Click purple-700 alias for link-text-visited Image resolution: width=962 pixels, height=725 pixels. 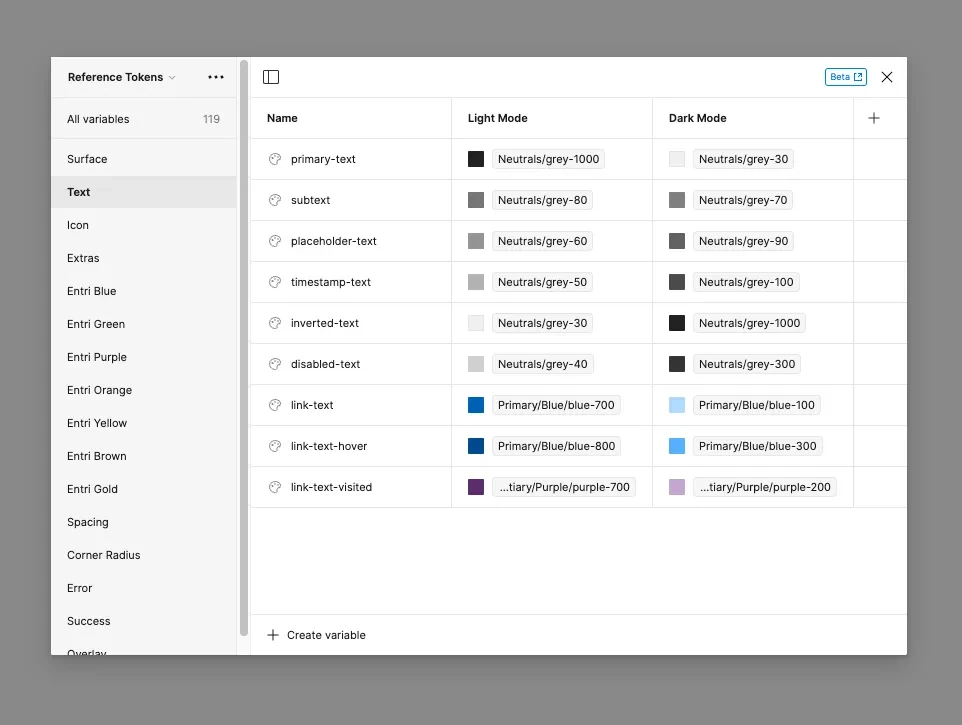click(x=564, y=487)
